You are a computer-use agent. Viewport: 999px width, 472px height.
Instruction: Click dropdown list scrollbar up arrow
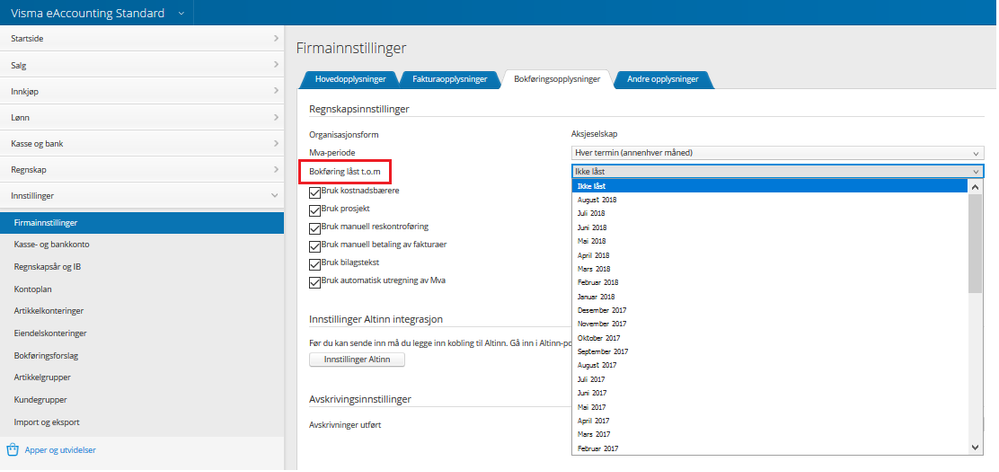pyautogui.click(x=975, y=187)
